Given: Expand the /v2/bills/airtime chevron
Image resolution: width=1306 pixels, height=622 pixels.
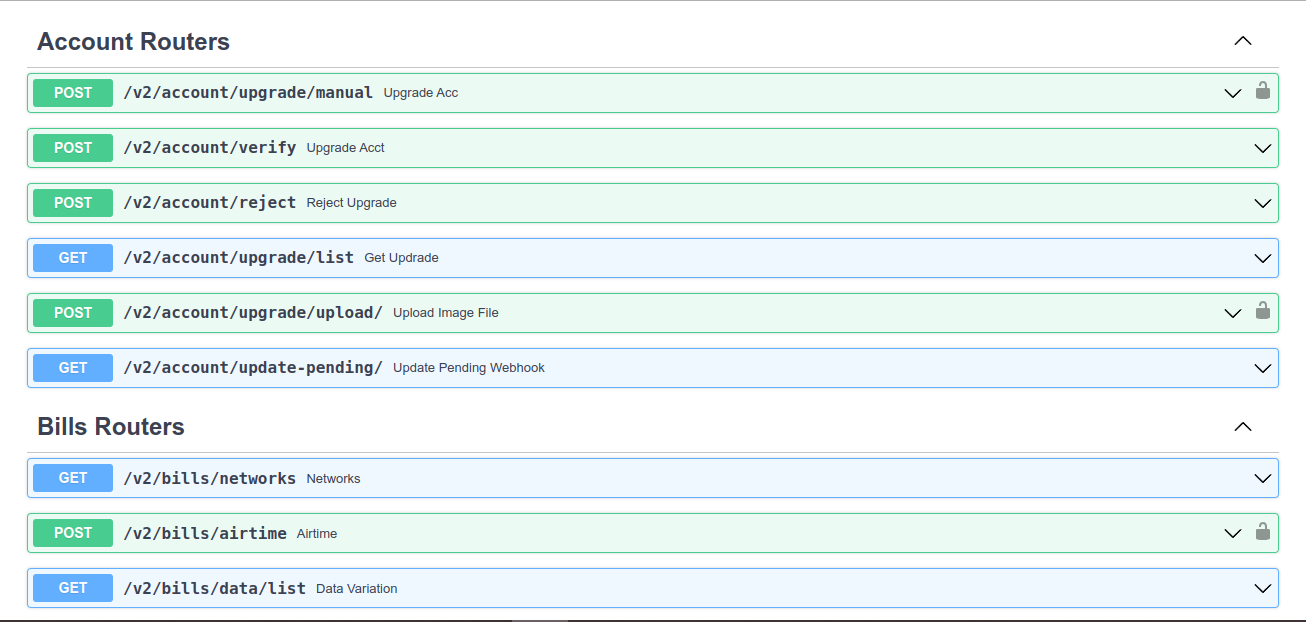Looking at the screenshot, I should [1233, 533].
